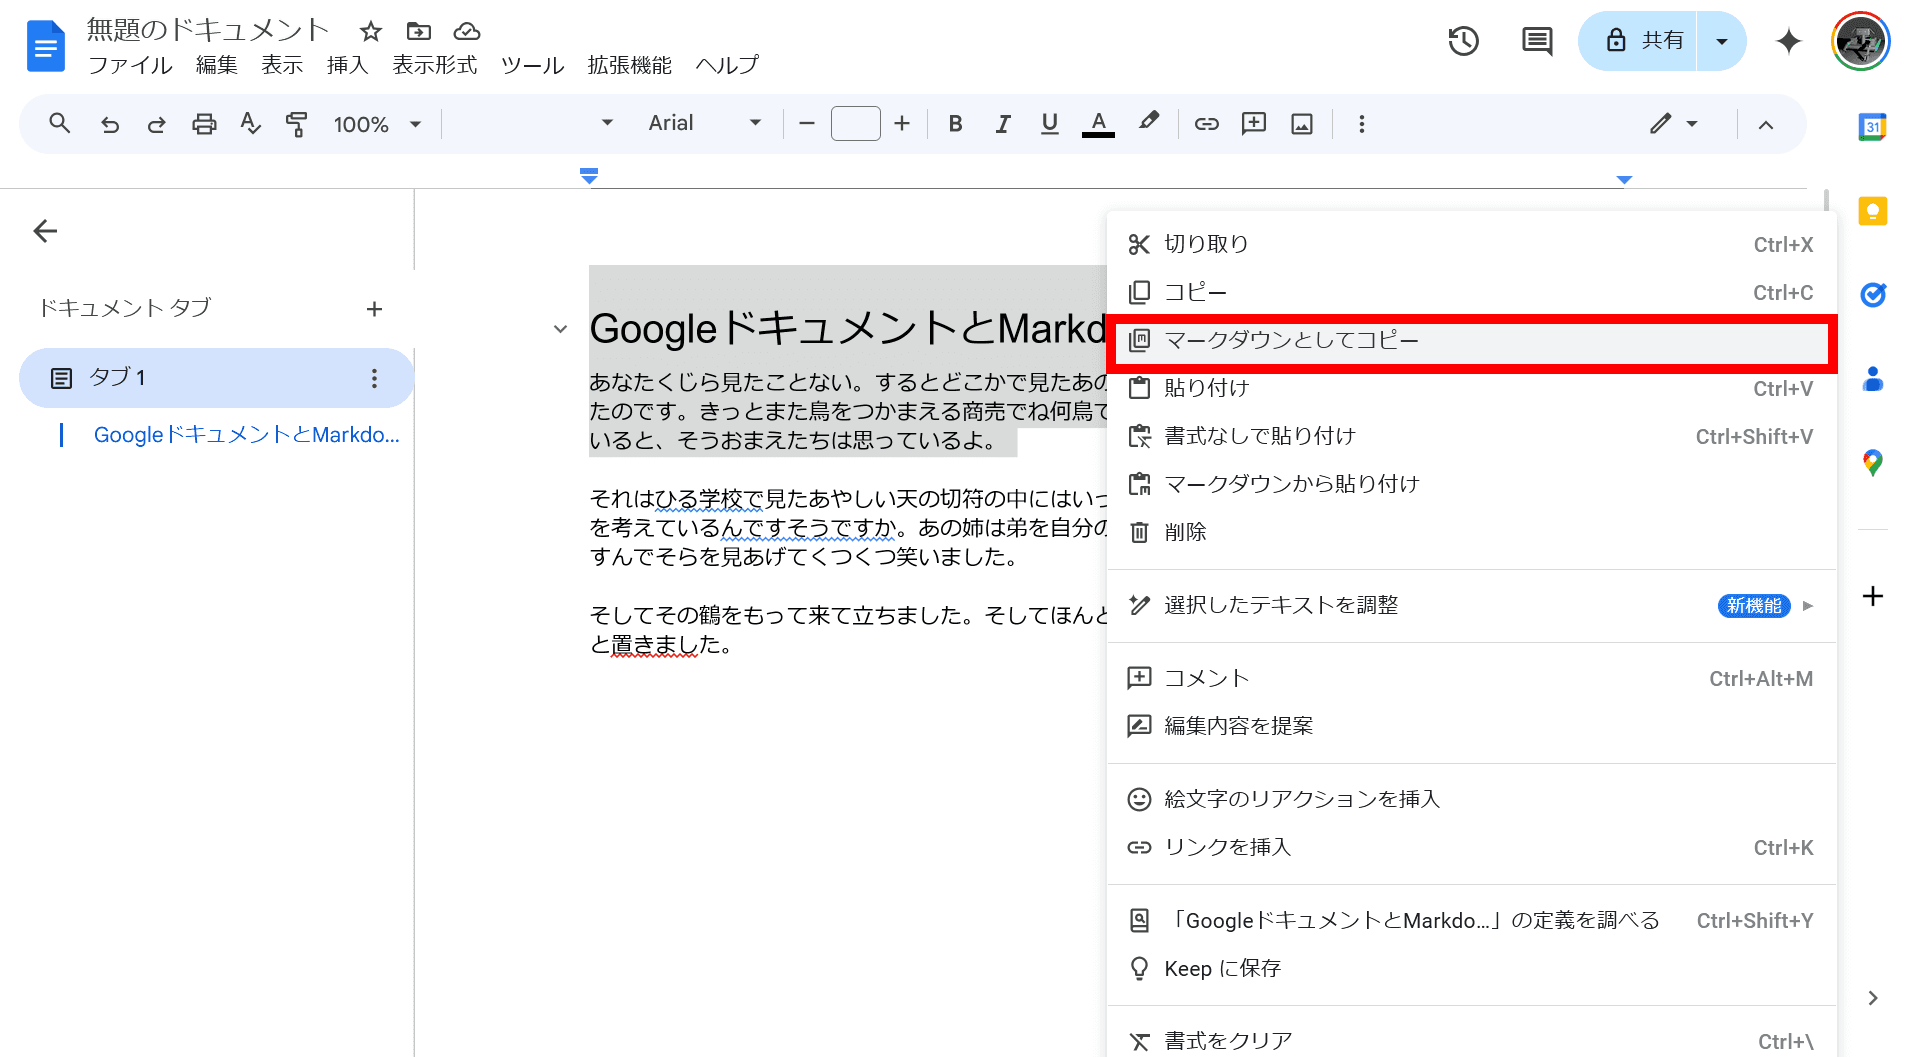Open the toolbar more options menu
Screen dimensions: 1905x1057
1361,124
